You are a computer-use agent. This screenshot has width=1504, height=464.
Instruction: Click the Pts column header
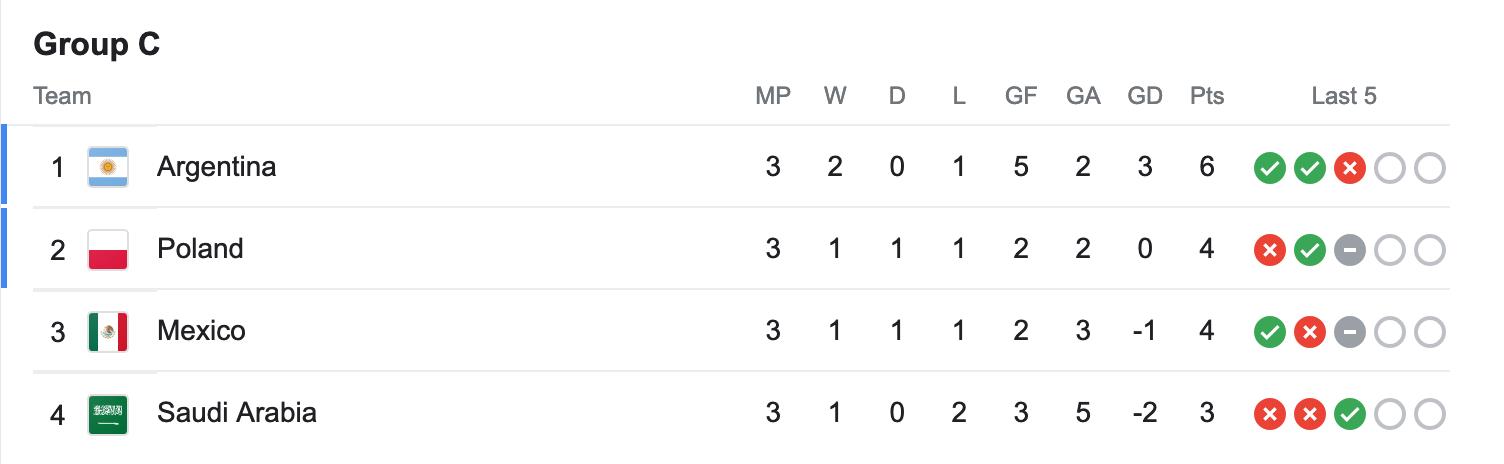pos(1207,96)
